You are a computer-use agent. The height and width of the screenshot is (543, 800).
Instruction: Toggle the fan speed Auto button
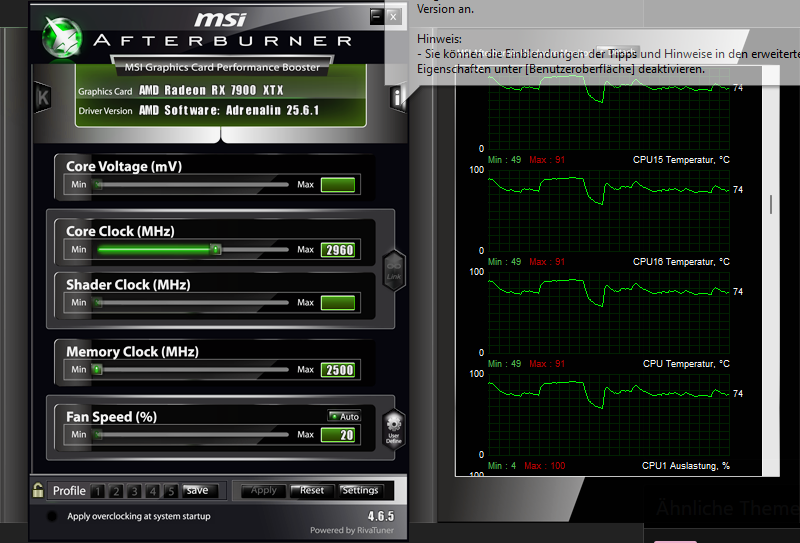click(344, 416)
